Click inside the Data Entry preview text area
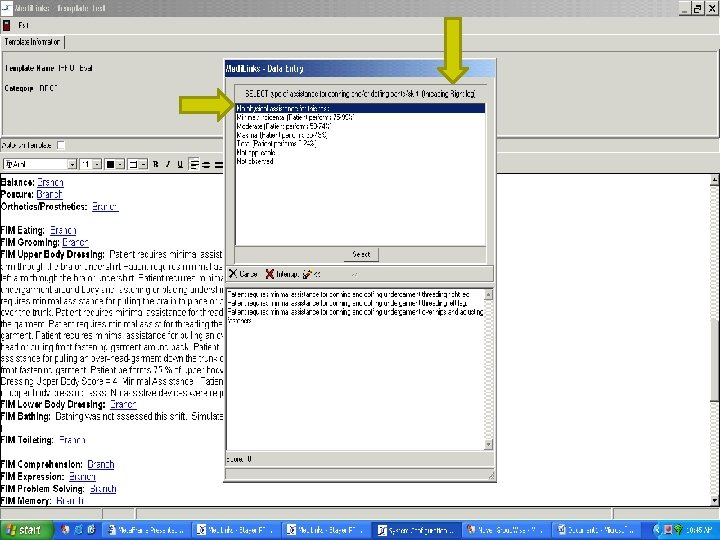The height and width of the screenshot is (540, 720). (x=355, y=369)
